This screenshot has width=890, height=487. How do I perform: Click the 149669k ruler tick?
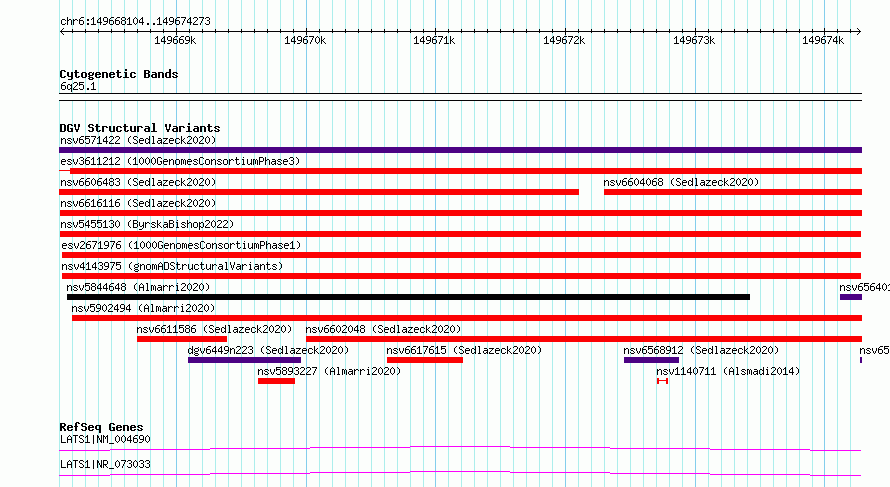pyautogui.click(x=175, y=40)
